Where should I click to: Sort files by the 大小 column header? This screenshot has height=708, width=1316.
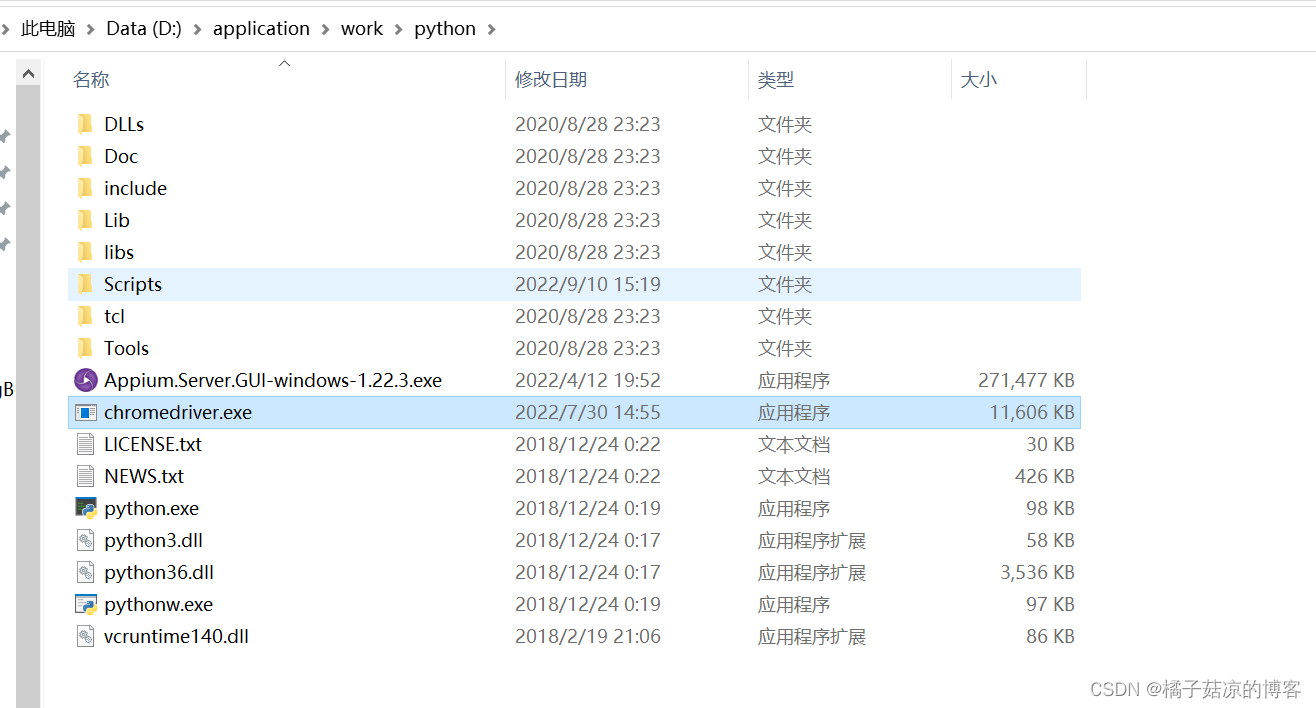coord(978,78)
